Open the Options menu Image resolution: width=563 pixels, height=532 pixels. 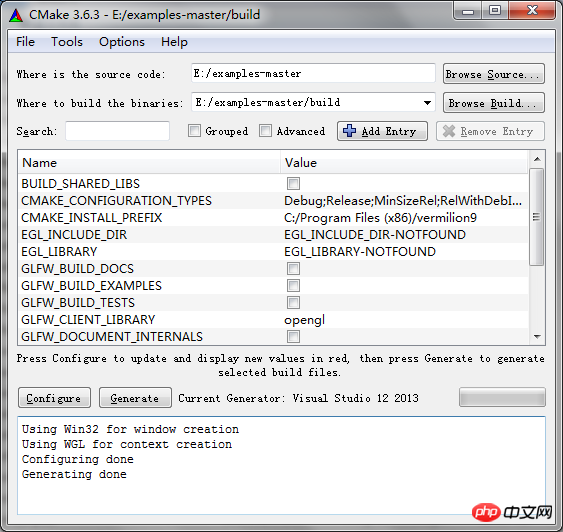pos(122,42)
